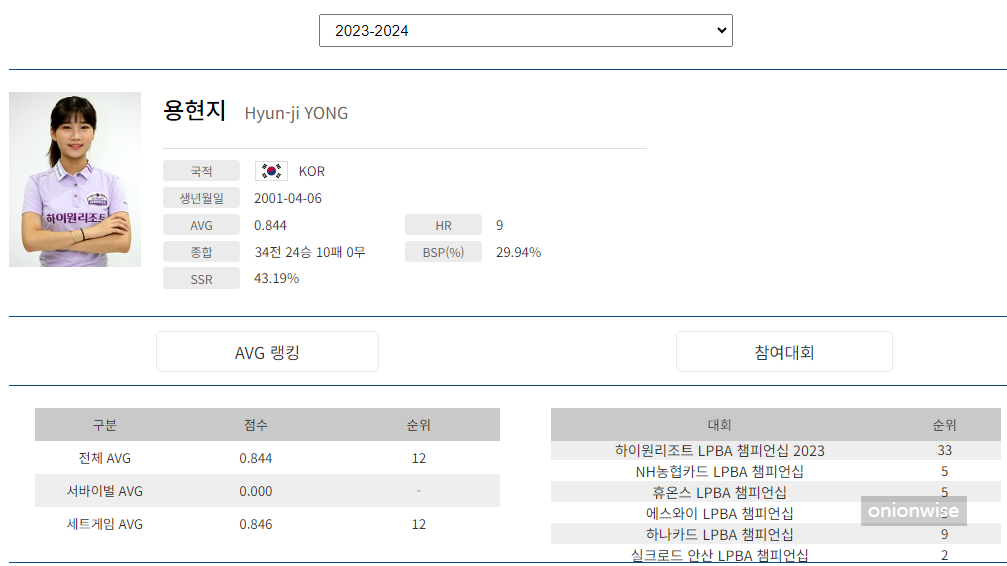The height and width of the screenshot is (566, 1007).
Task: Select the player name 용현지
Action: coord(194,111)
